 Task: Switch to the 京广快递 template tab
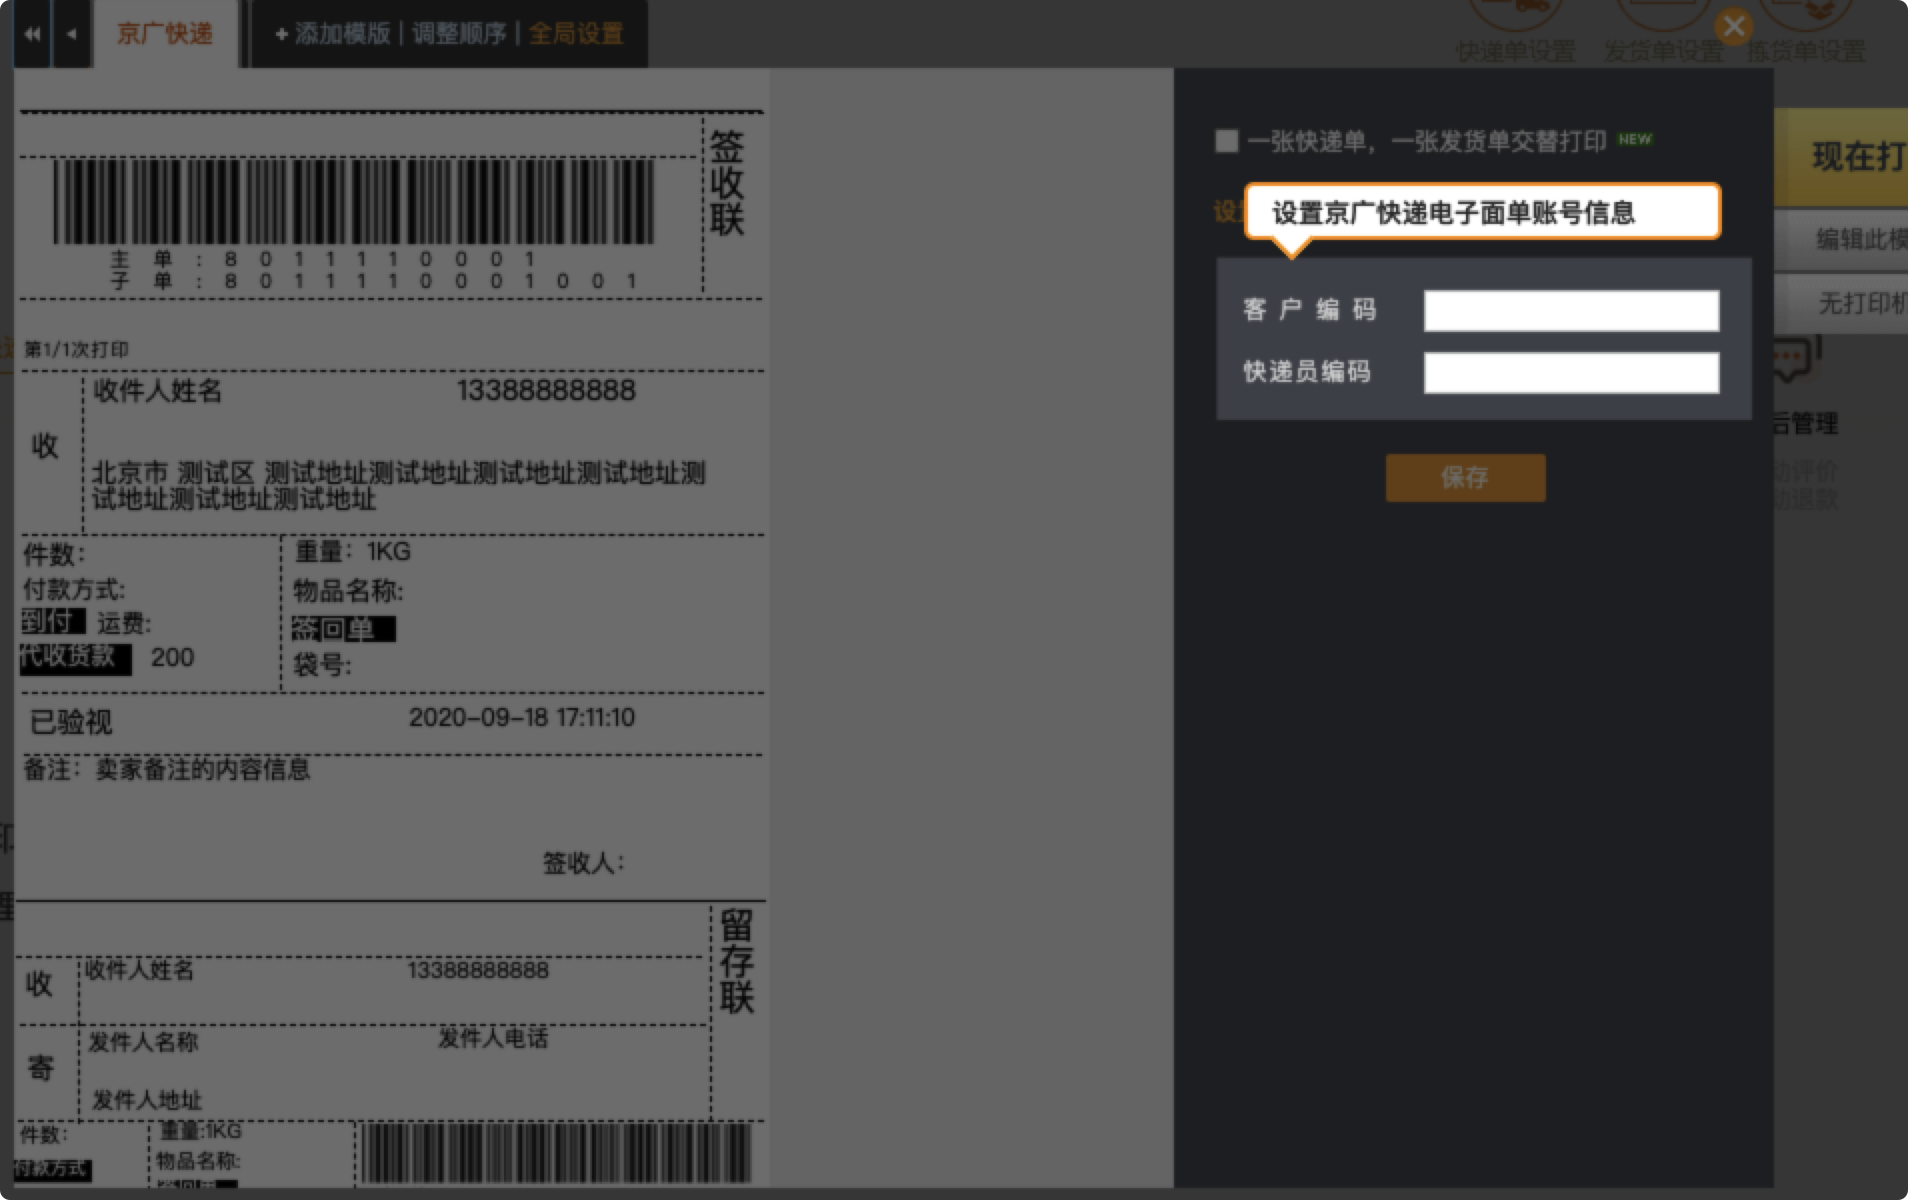pyautogui.click(x=165, y=34)
